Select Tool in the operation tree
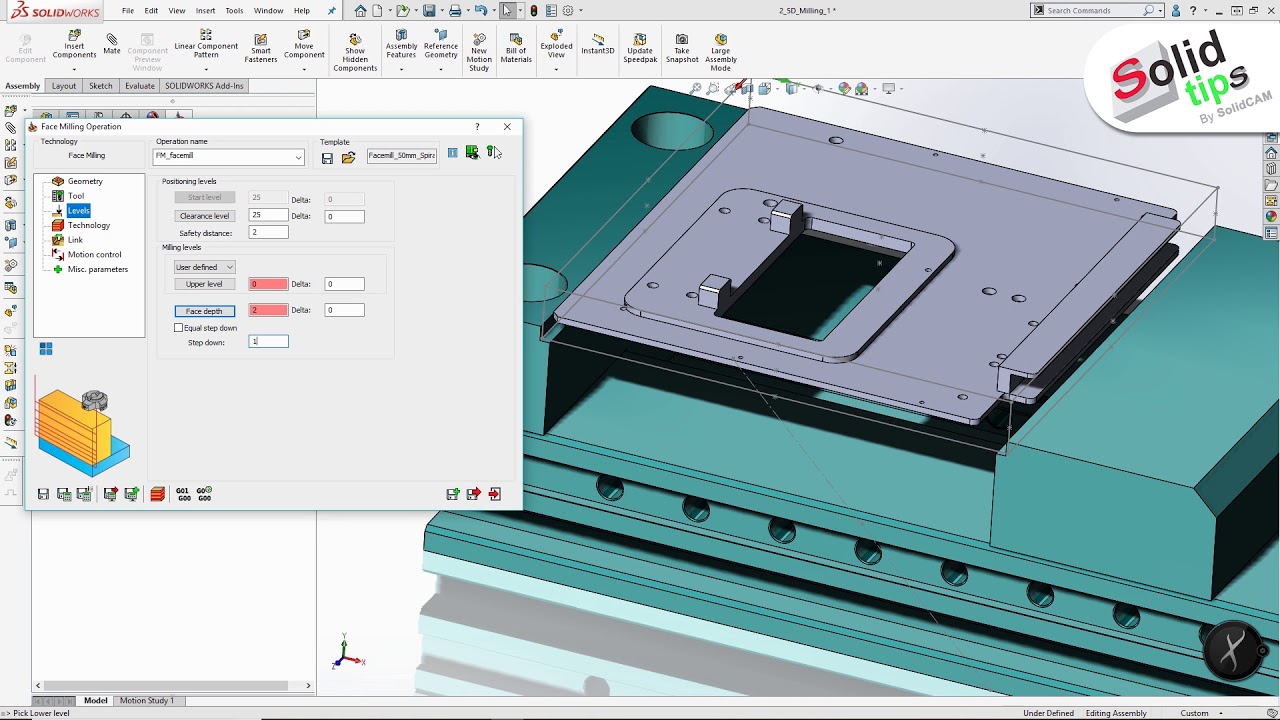1280x720 pixels. click(76, 196)
